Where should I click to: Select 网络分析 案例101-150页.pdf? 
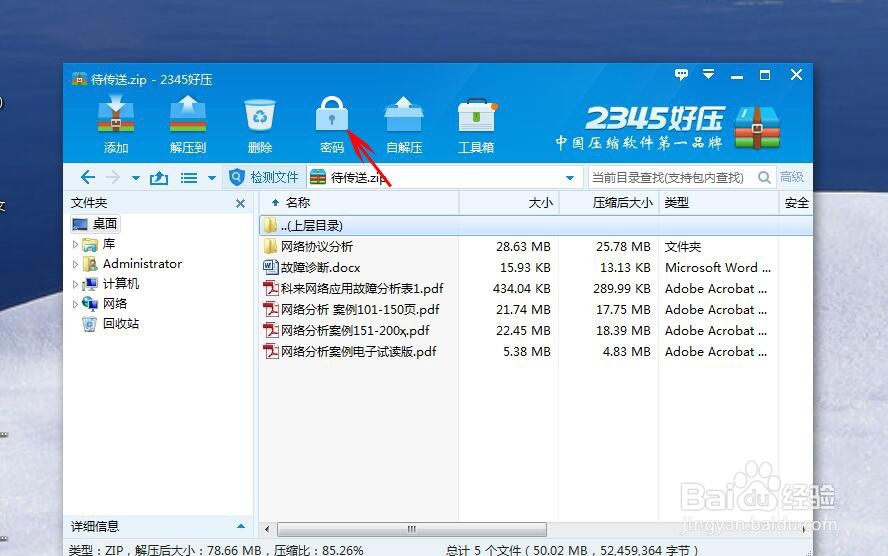point(536,309)
